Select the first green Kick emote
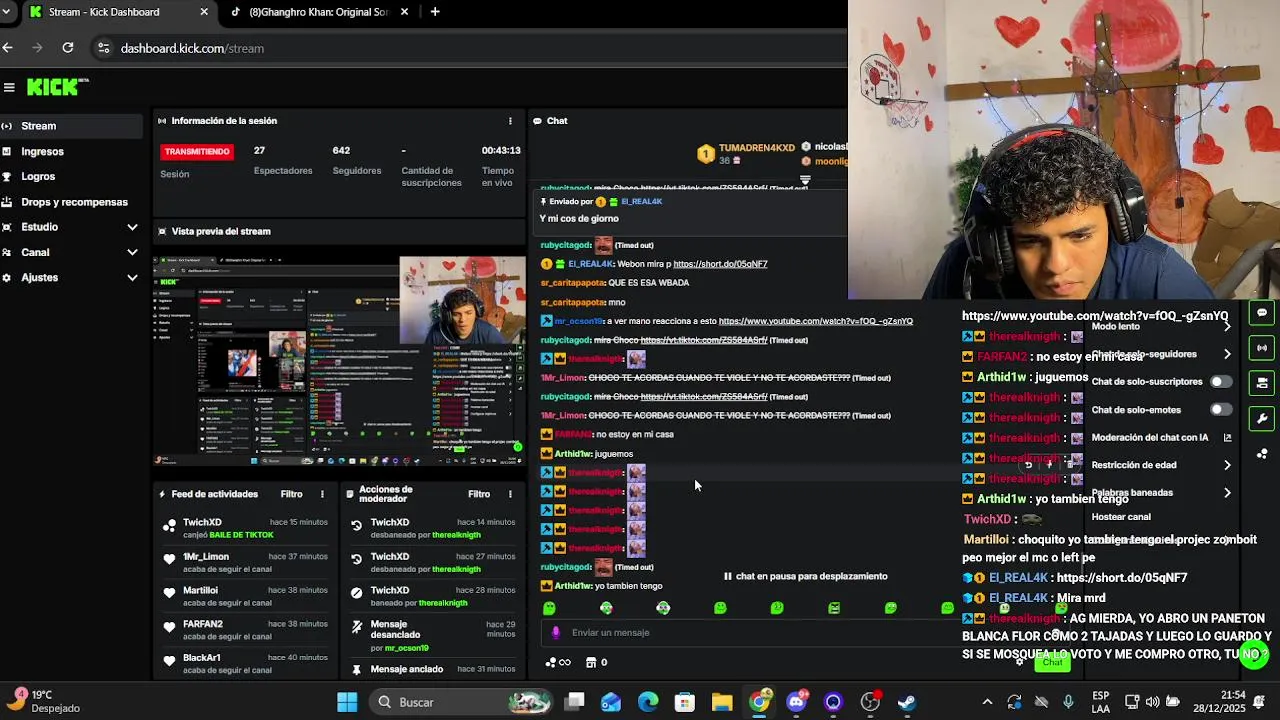 click(549, 608)
